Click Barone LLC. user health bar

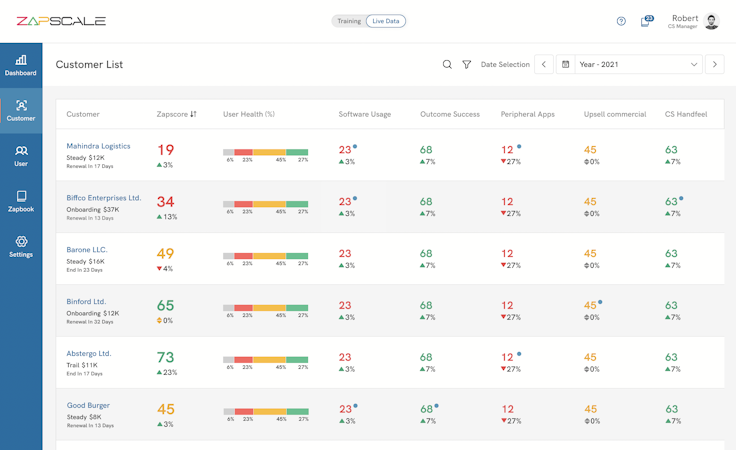pyautogui.click(x=266, y=256)
